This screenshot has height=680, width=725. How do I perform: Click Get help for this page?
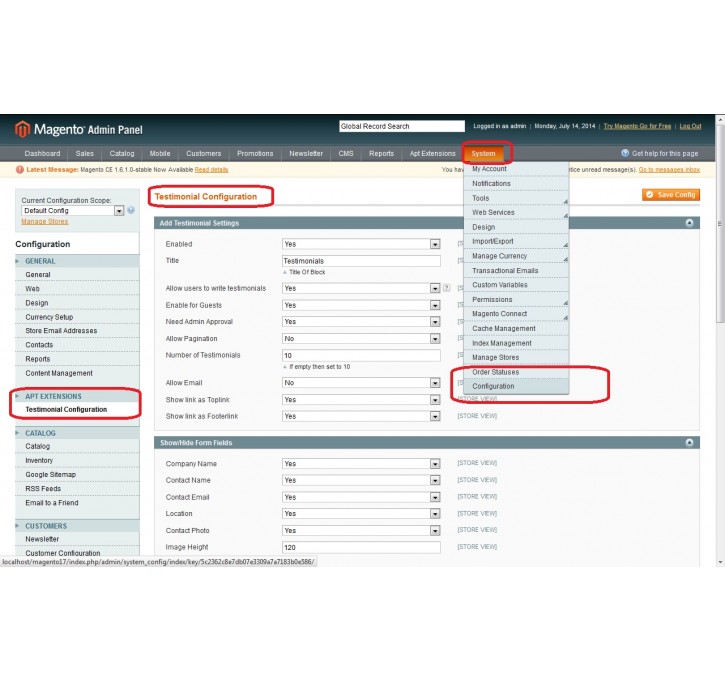point(665,153)
